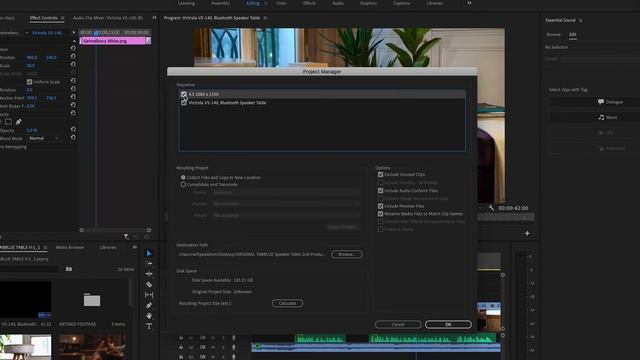640x360 pixels.
Task: Switch to Editing workspace tab
Action: point(253,3)
